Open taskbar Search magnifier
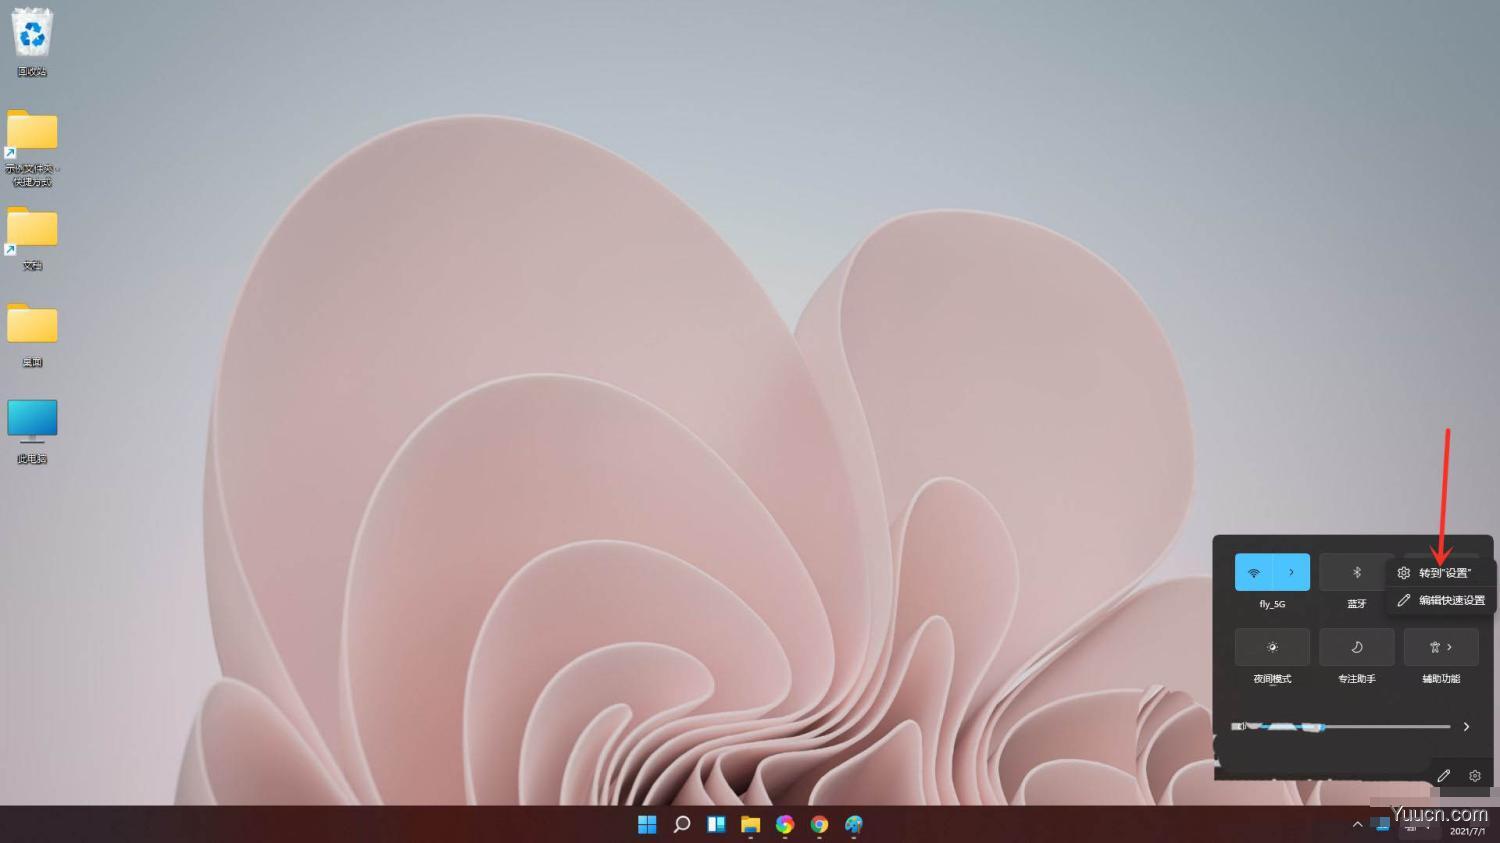 (x=682, y=824)
